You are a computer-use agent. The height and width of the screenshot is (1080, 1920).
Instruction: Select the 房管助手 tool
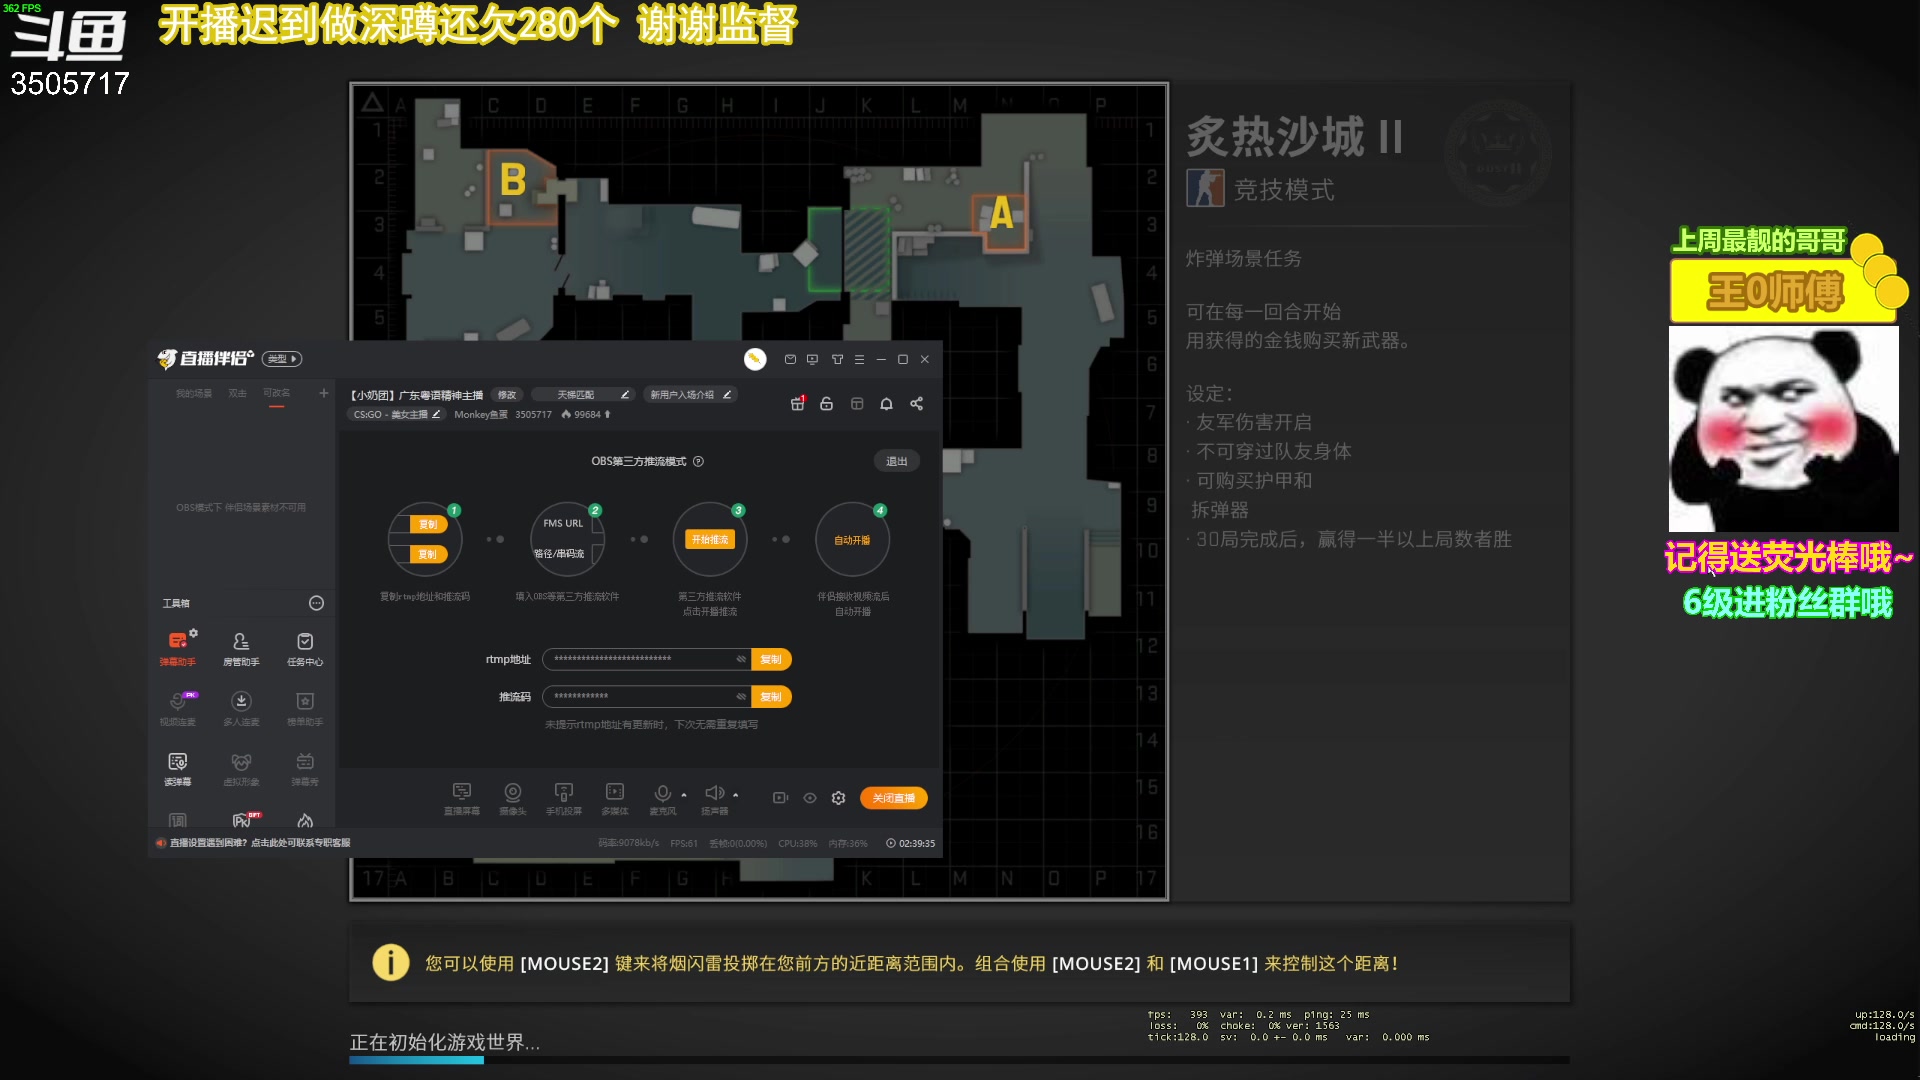(241, 645)
